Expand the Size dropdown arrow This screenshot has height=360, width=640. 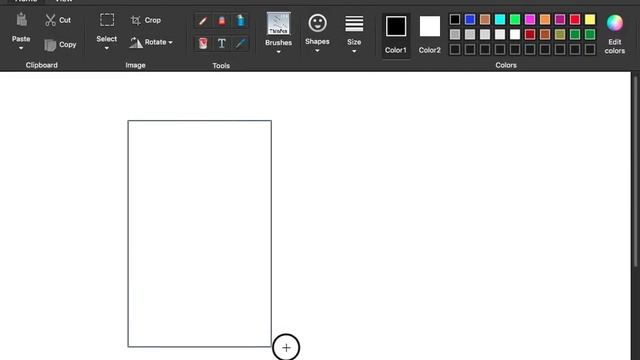[x=354, y=51]
